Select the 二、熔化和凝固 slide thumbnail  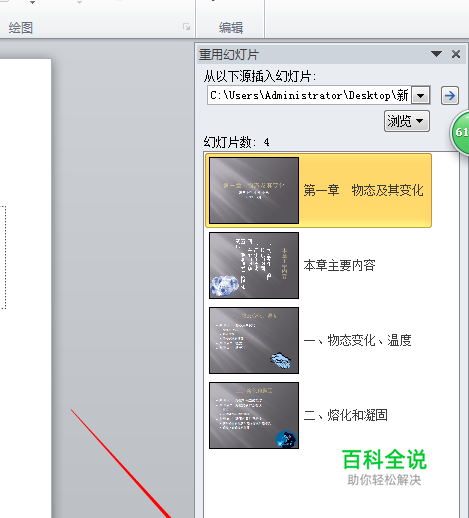pos(254,415)
